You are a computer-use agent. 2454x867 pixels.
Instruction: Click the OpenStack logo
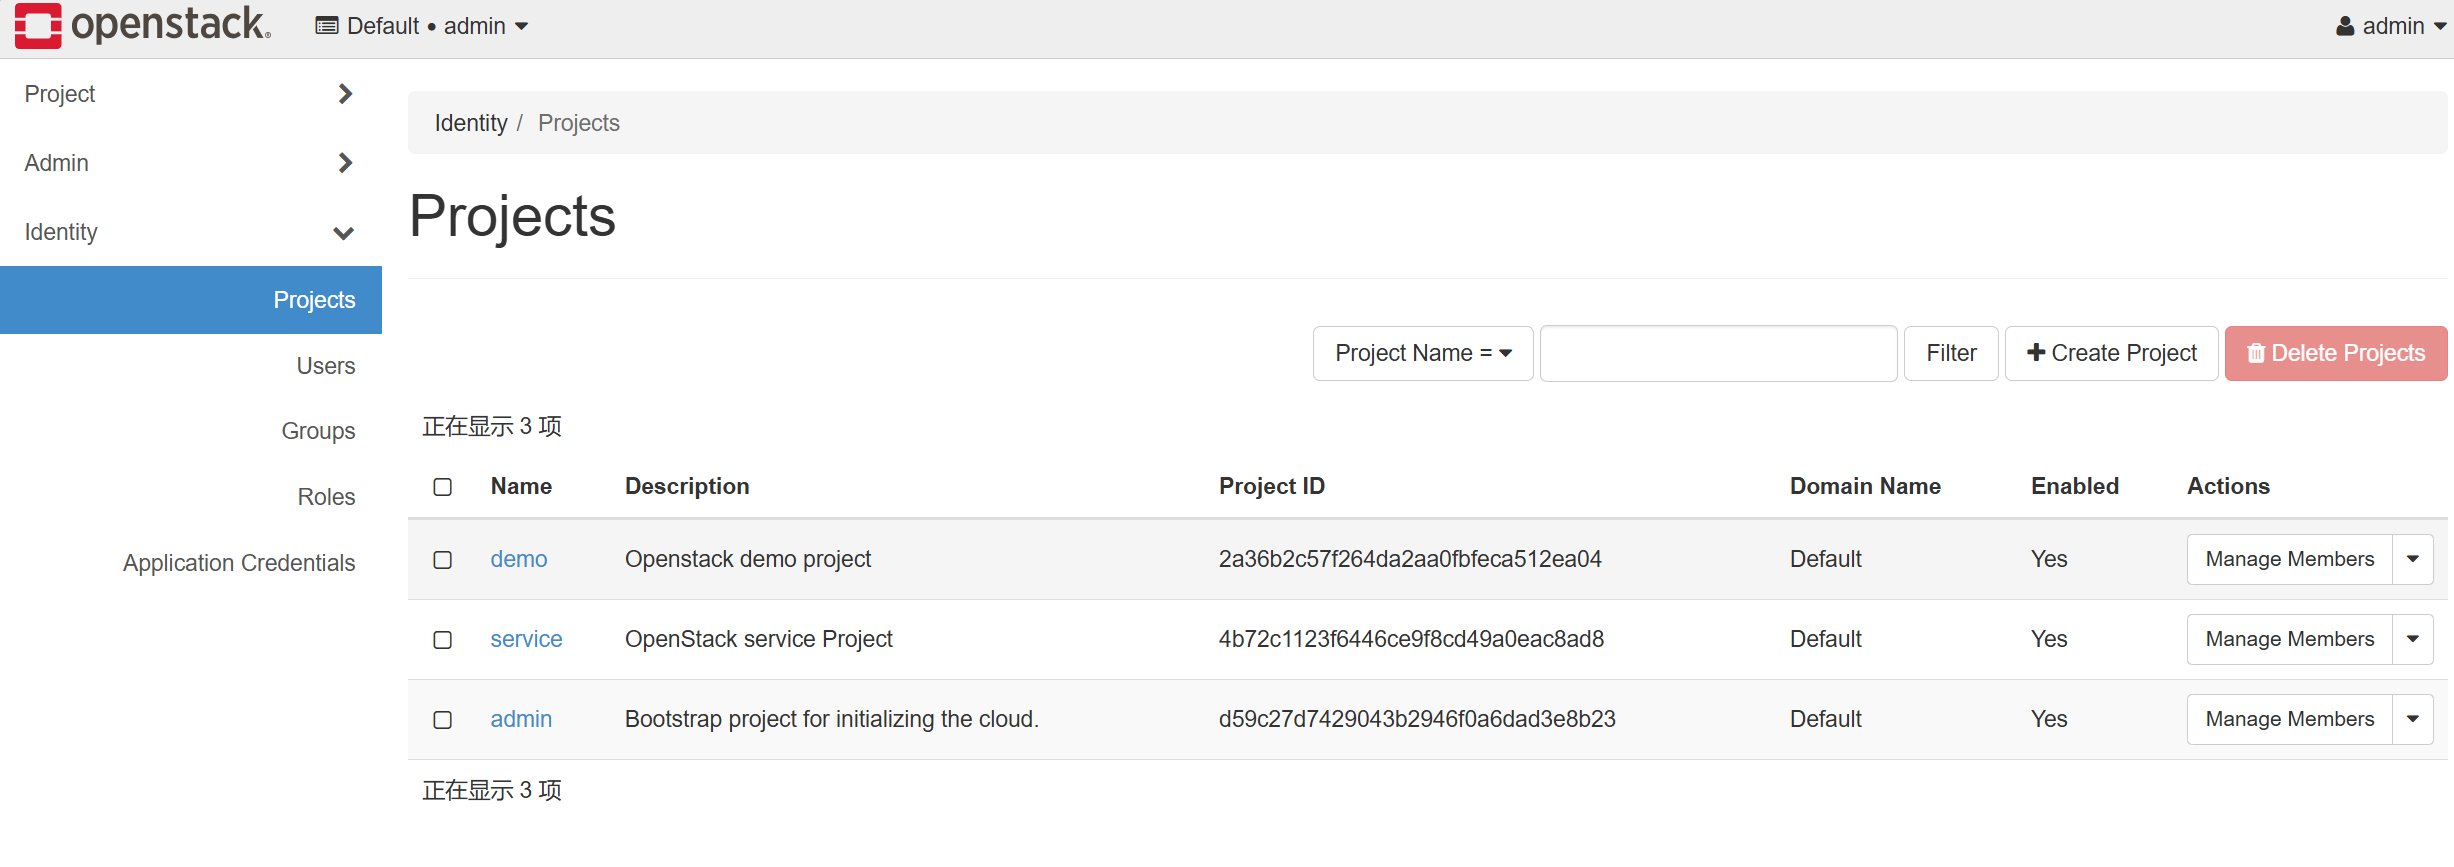coord(142,26)
